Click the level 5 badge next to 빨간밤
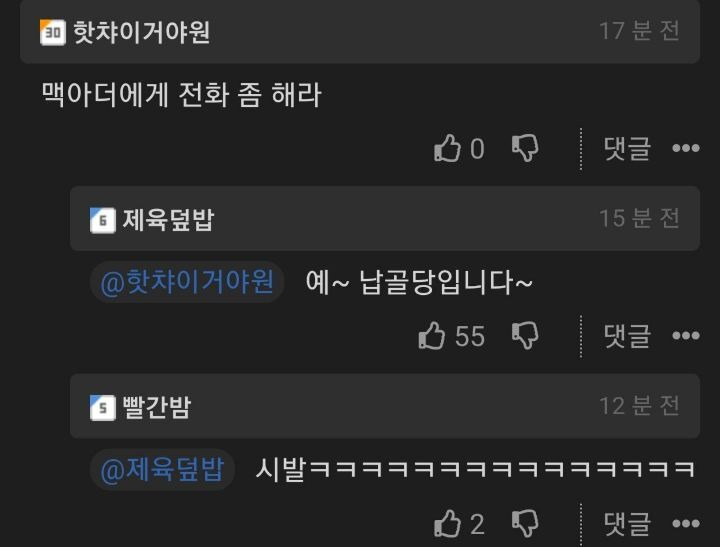 coord(102,408)
